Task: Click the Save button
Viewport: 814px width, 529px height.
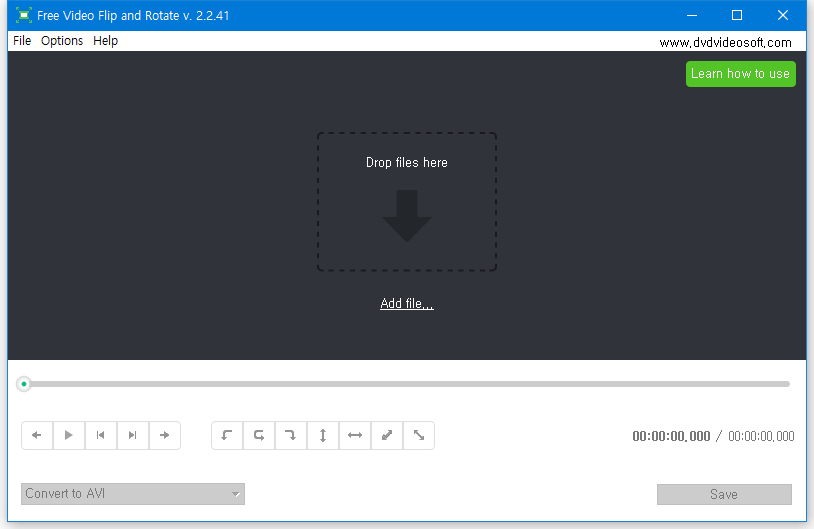Action: pos(724,494)
